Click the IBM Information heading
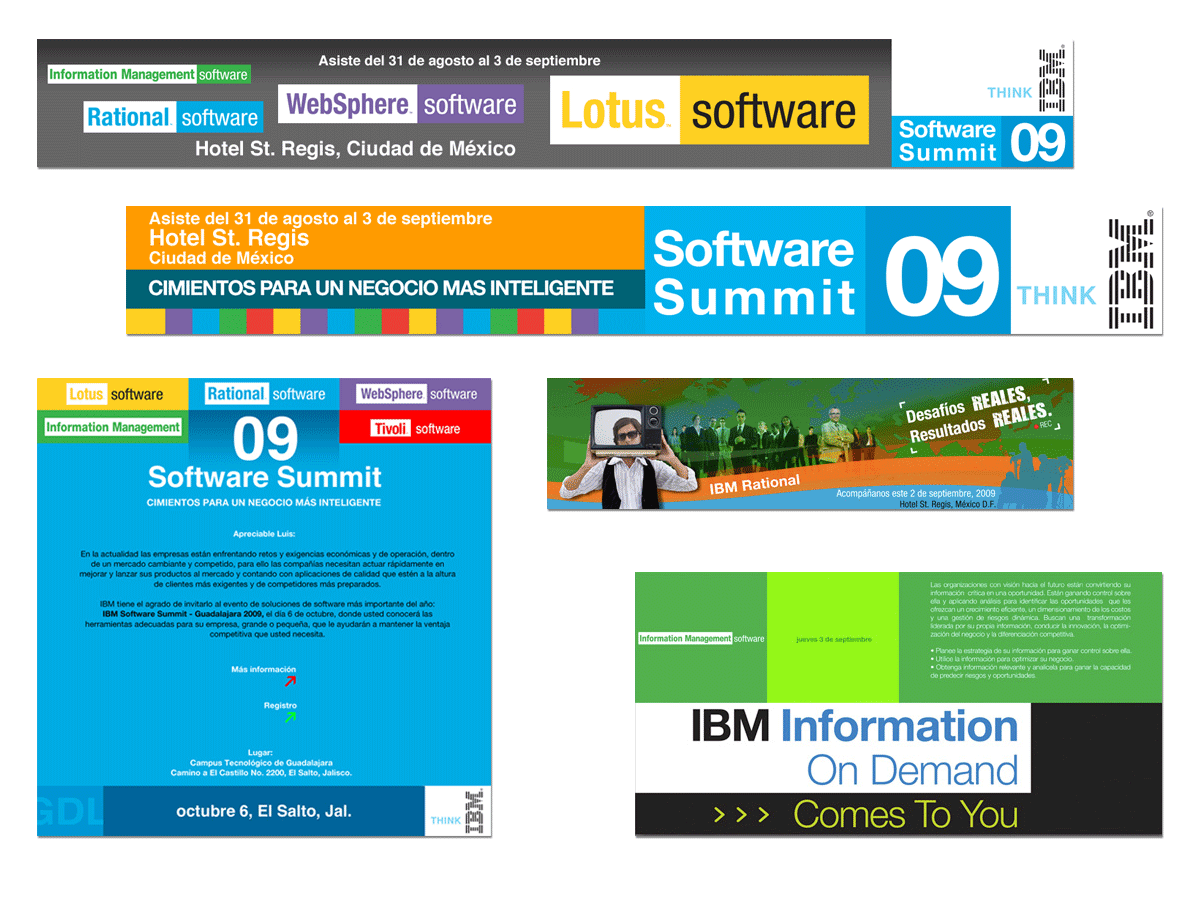This screenshot has height=900, width=1200. coord(855,726)
